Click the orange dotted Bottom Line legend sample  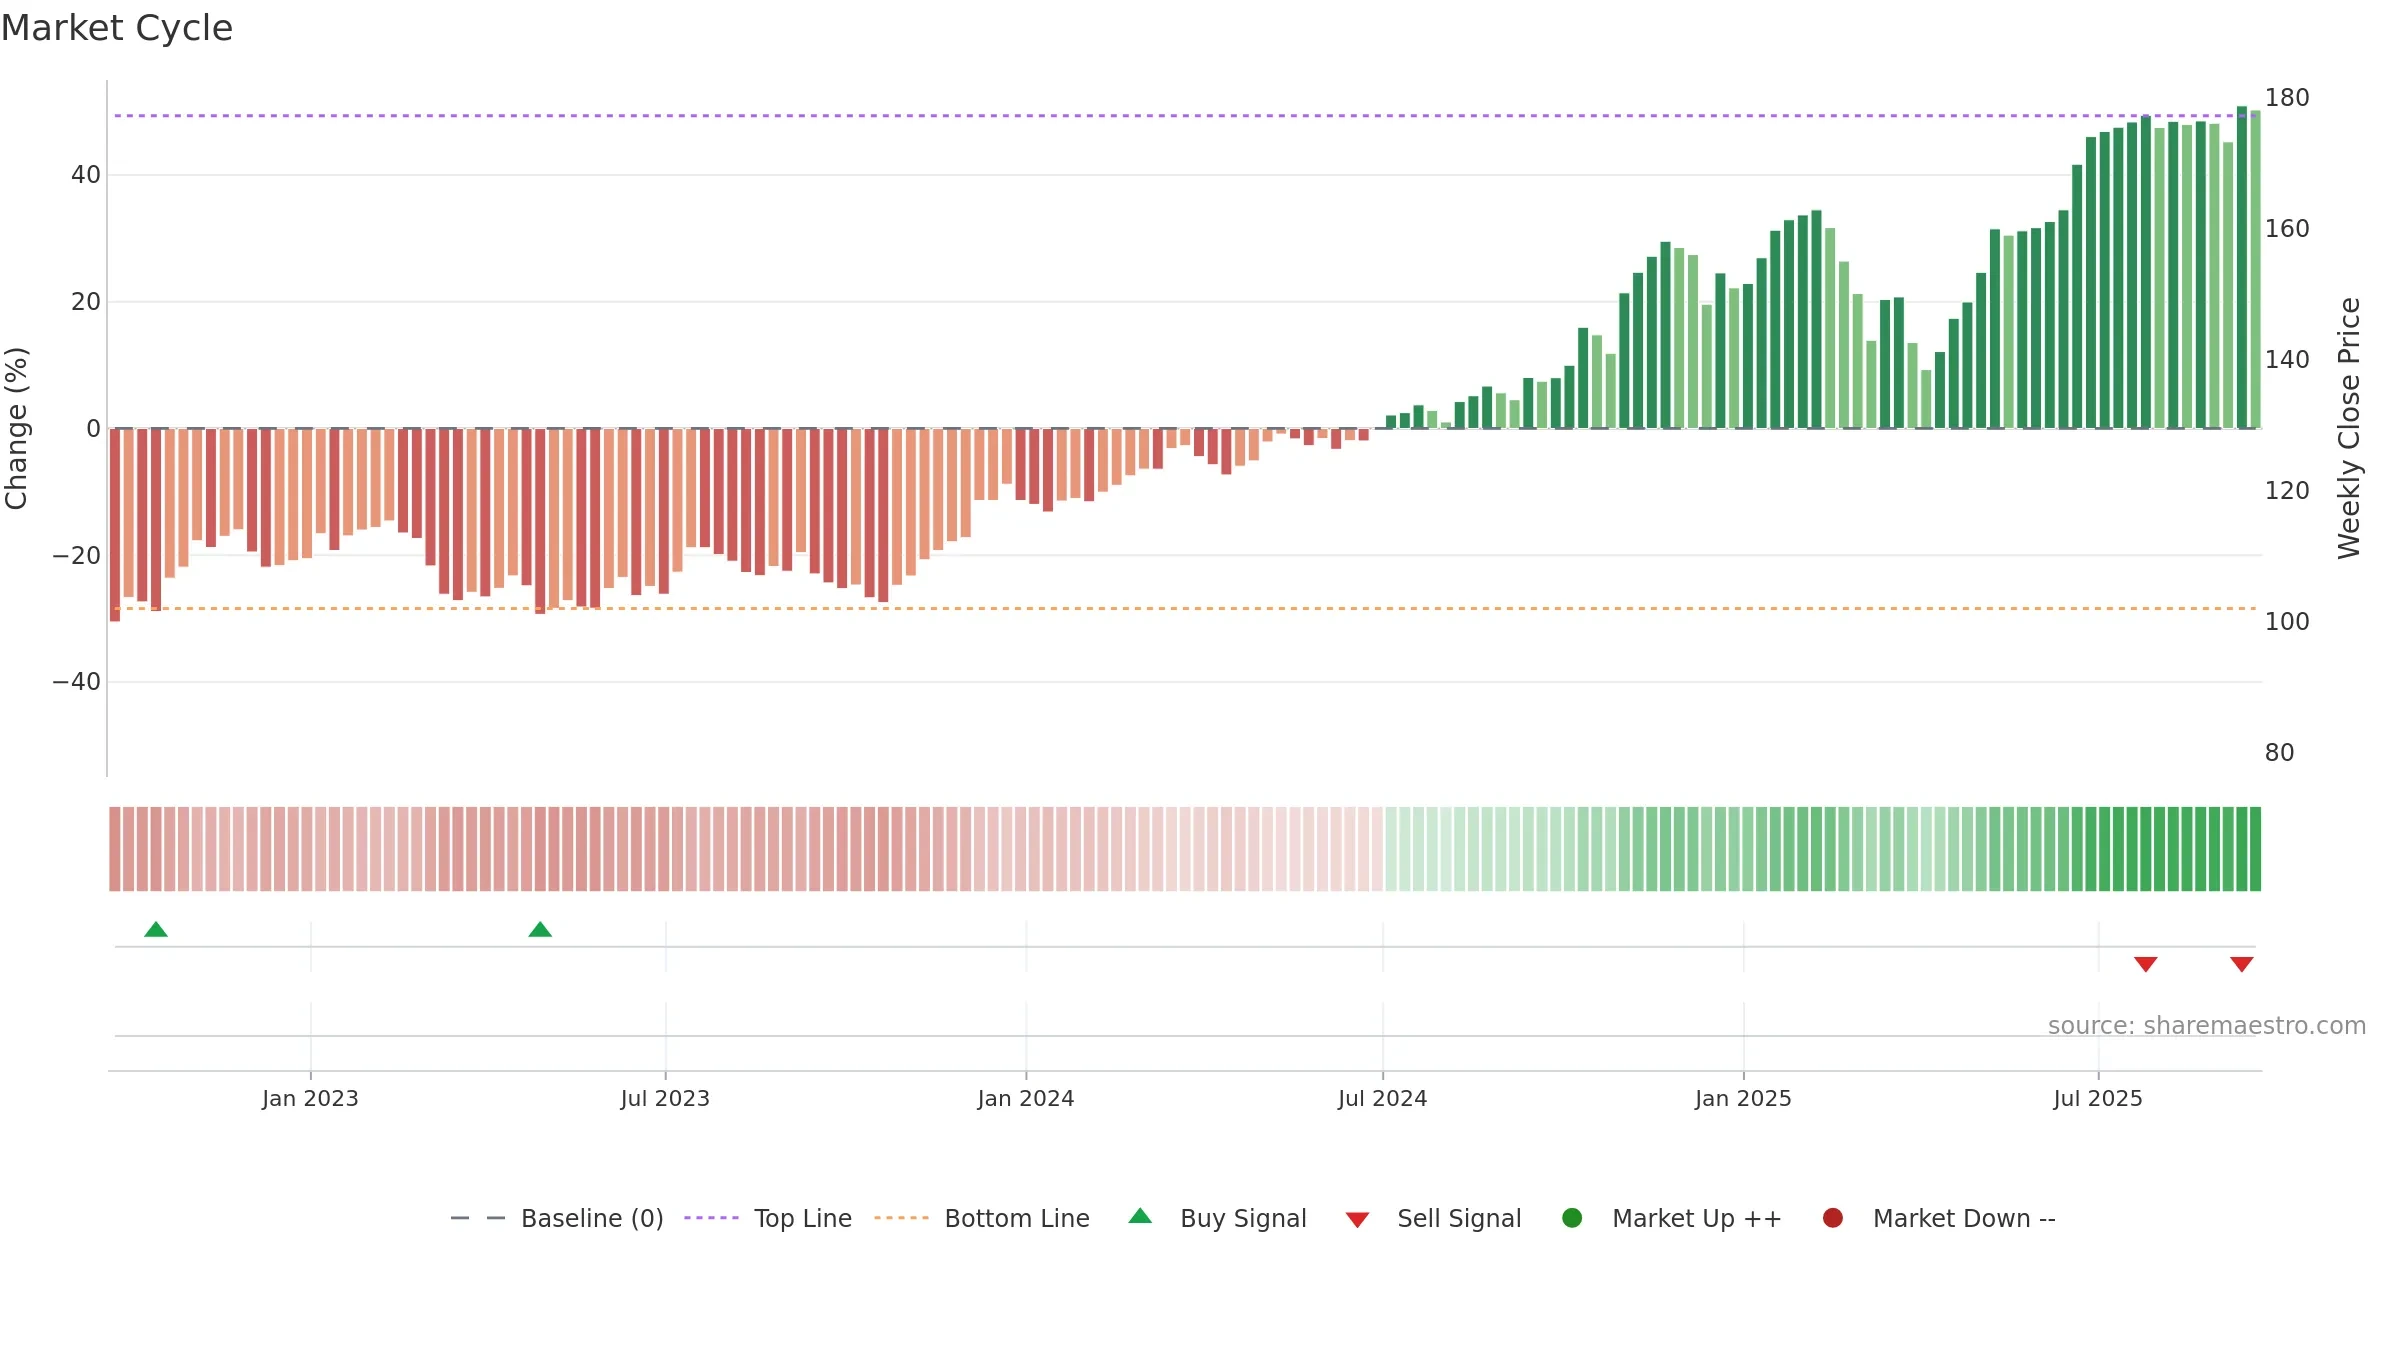click(901, 1218)
